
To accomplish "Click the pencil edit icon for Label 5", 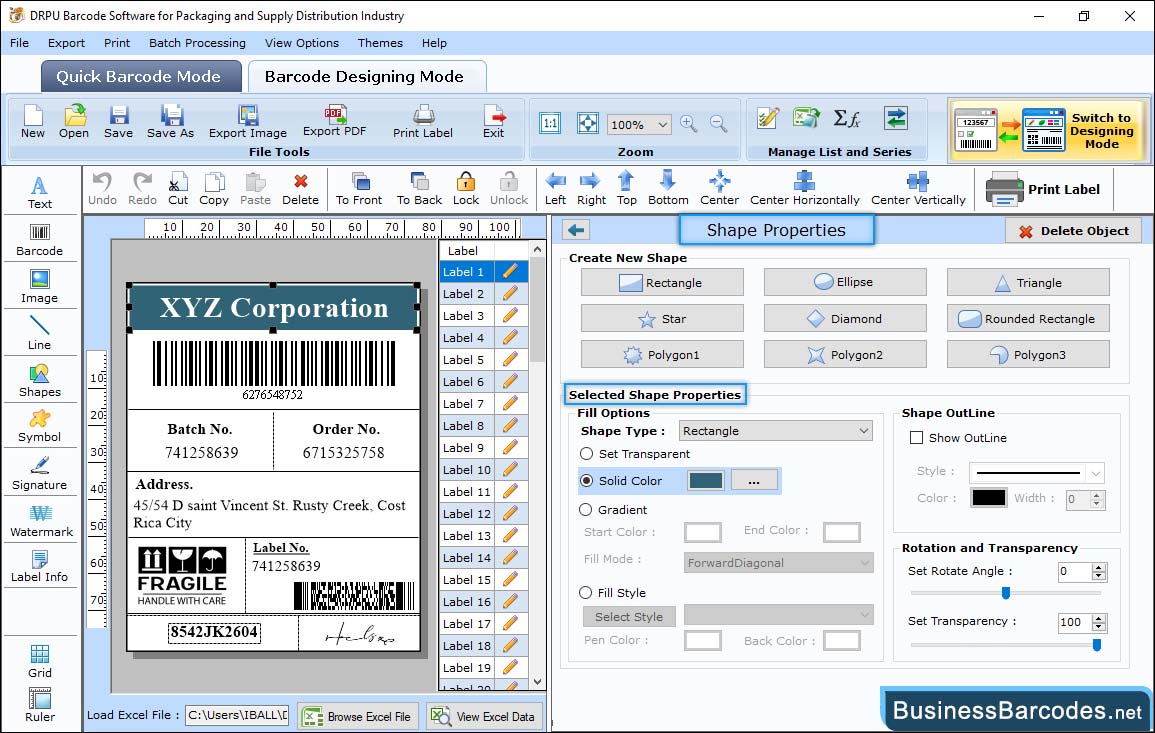I will (x=510, y=360).
